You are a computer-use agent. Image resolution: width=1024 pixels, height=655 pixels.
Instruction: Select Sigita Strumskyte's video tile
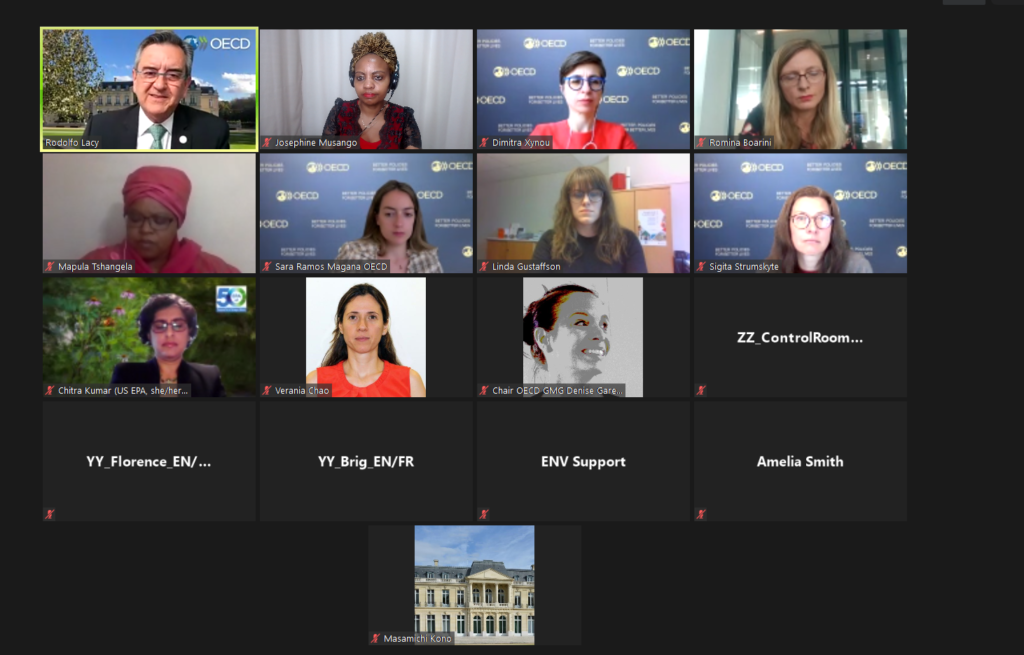click(x=801, y=213)
